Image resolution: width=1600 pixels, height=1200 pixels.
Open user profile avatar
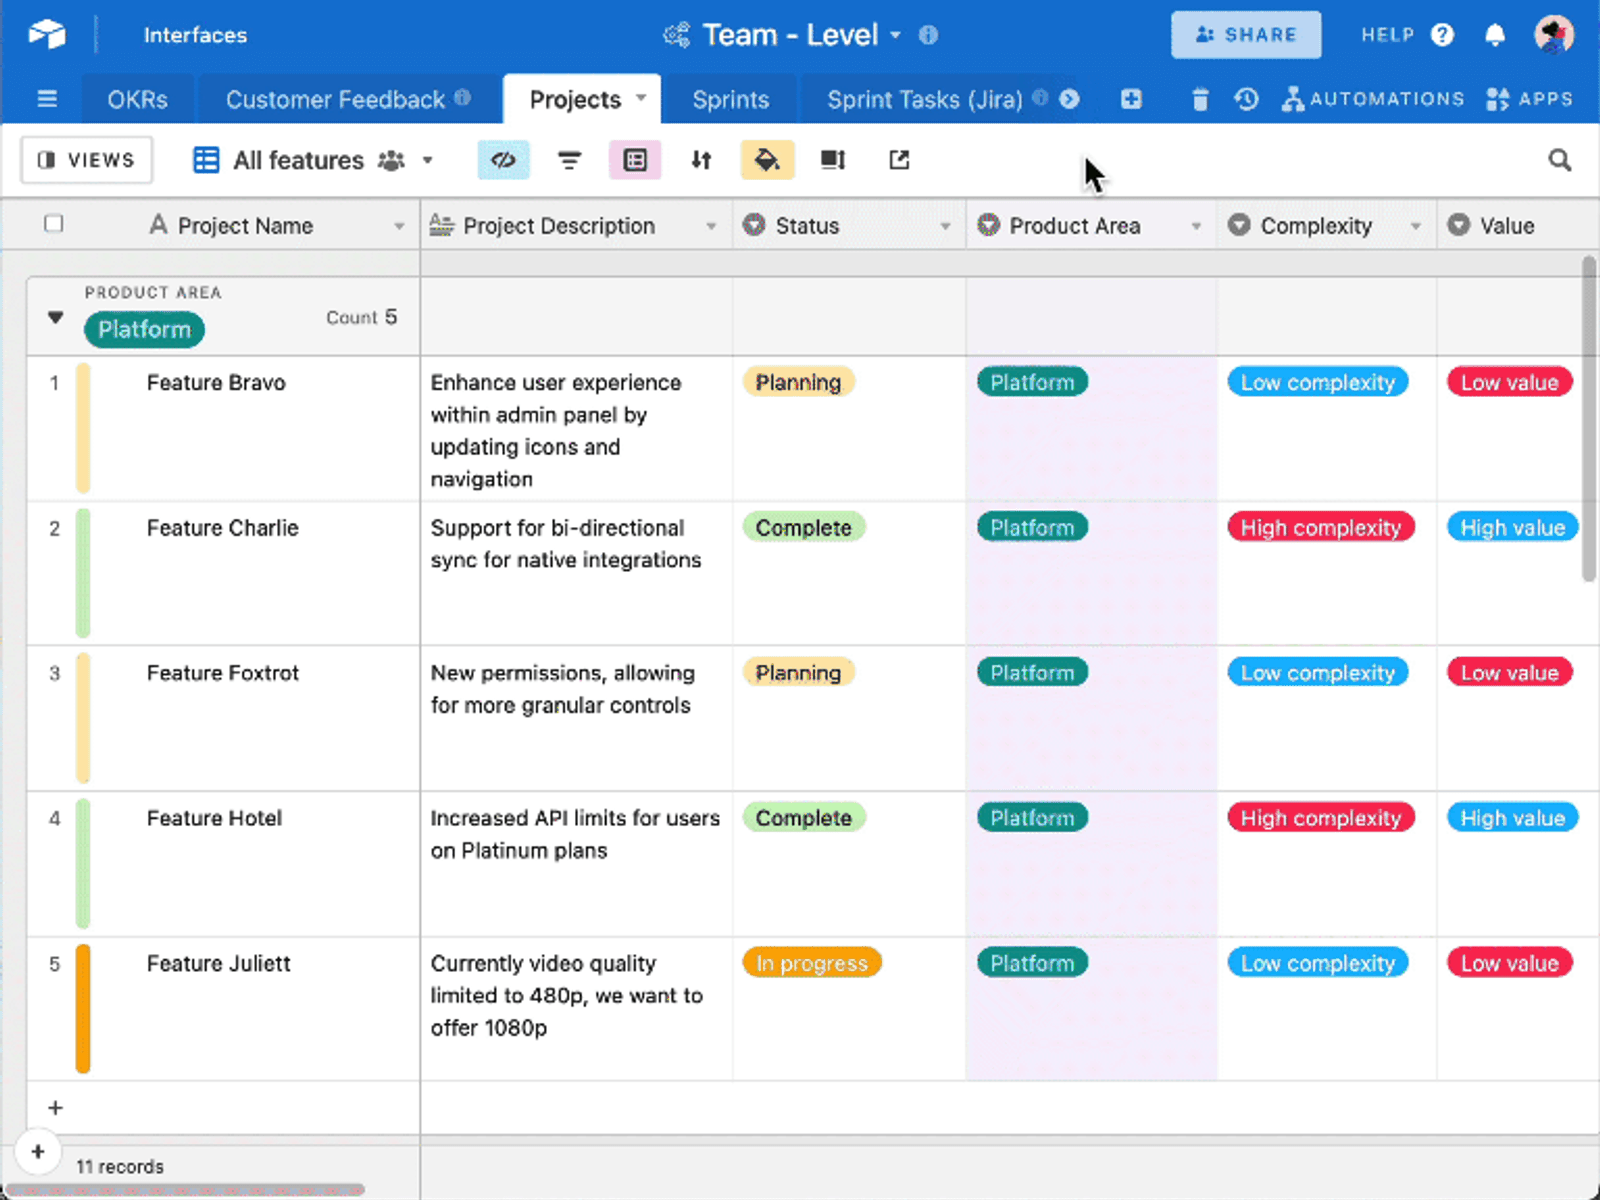coord(1554,35)
